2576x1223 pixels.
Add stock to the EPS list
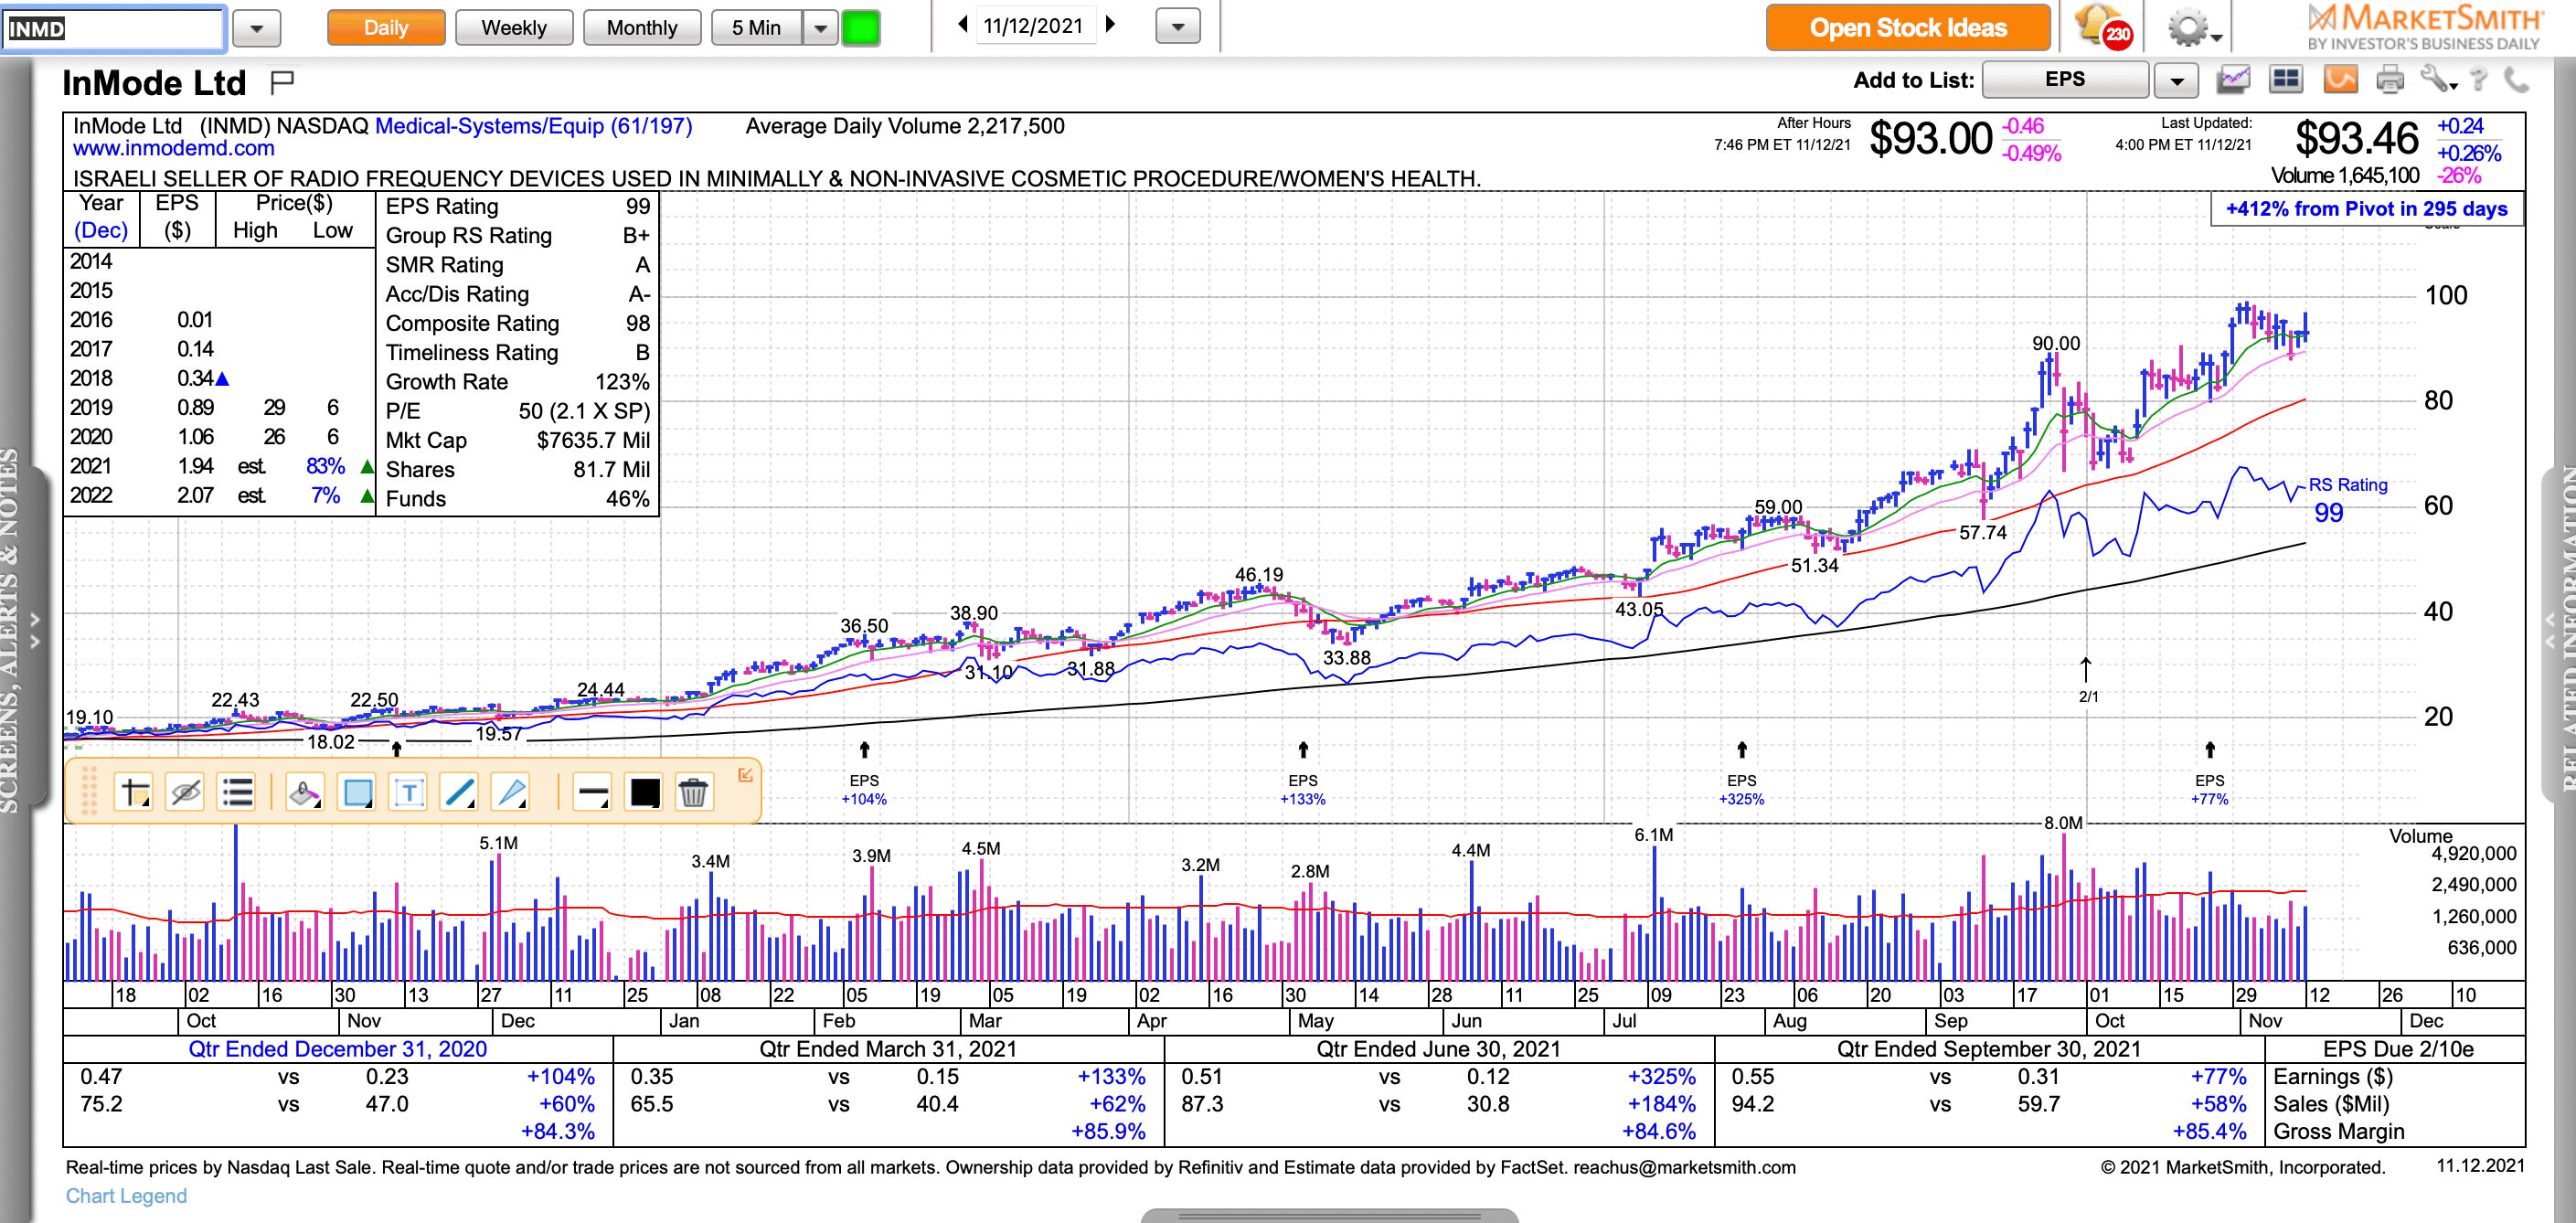[2064, 79]
